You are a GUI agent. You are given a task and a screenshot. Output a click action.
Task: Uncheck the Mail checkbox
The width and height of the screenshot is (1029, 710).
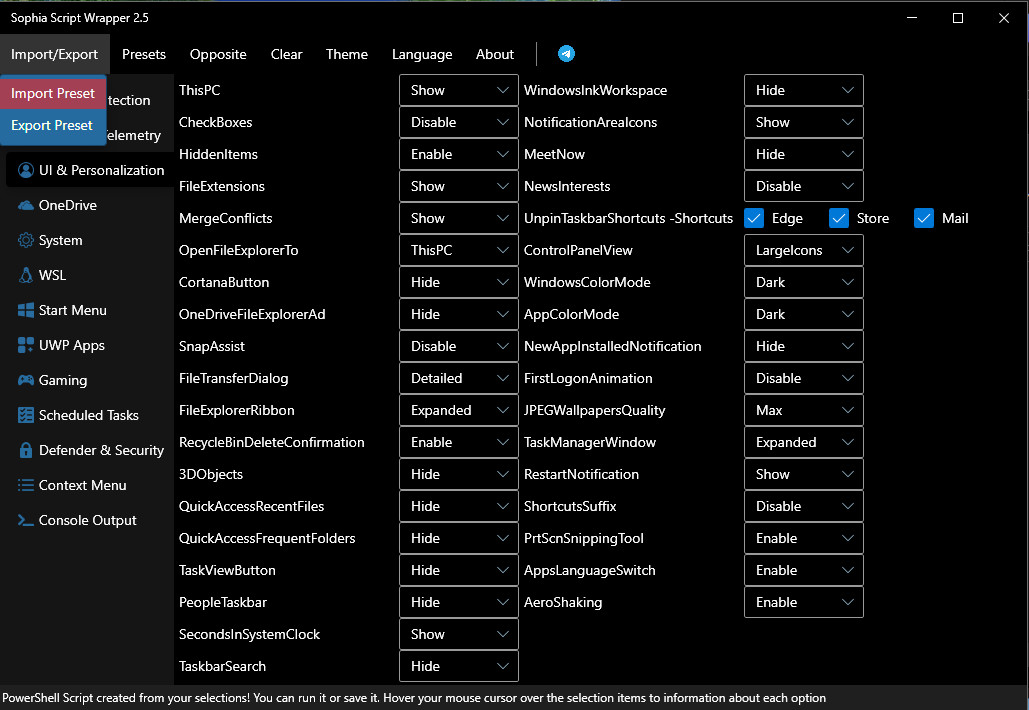(x=923, y=219)
